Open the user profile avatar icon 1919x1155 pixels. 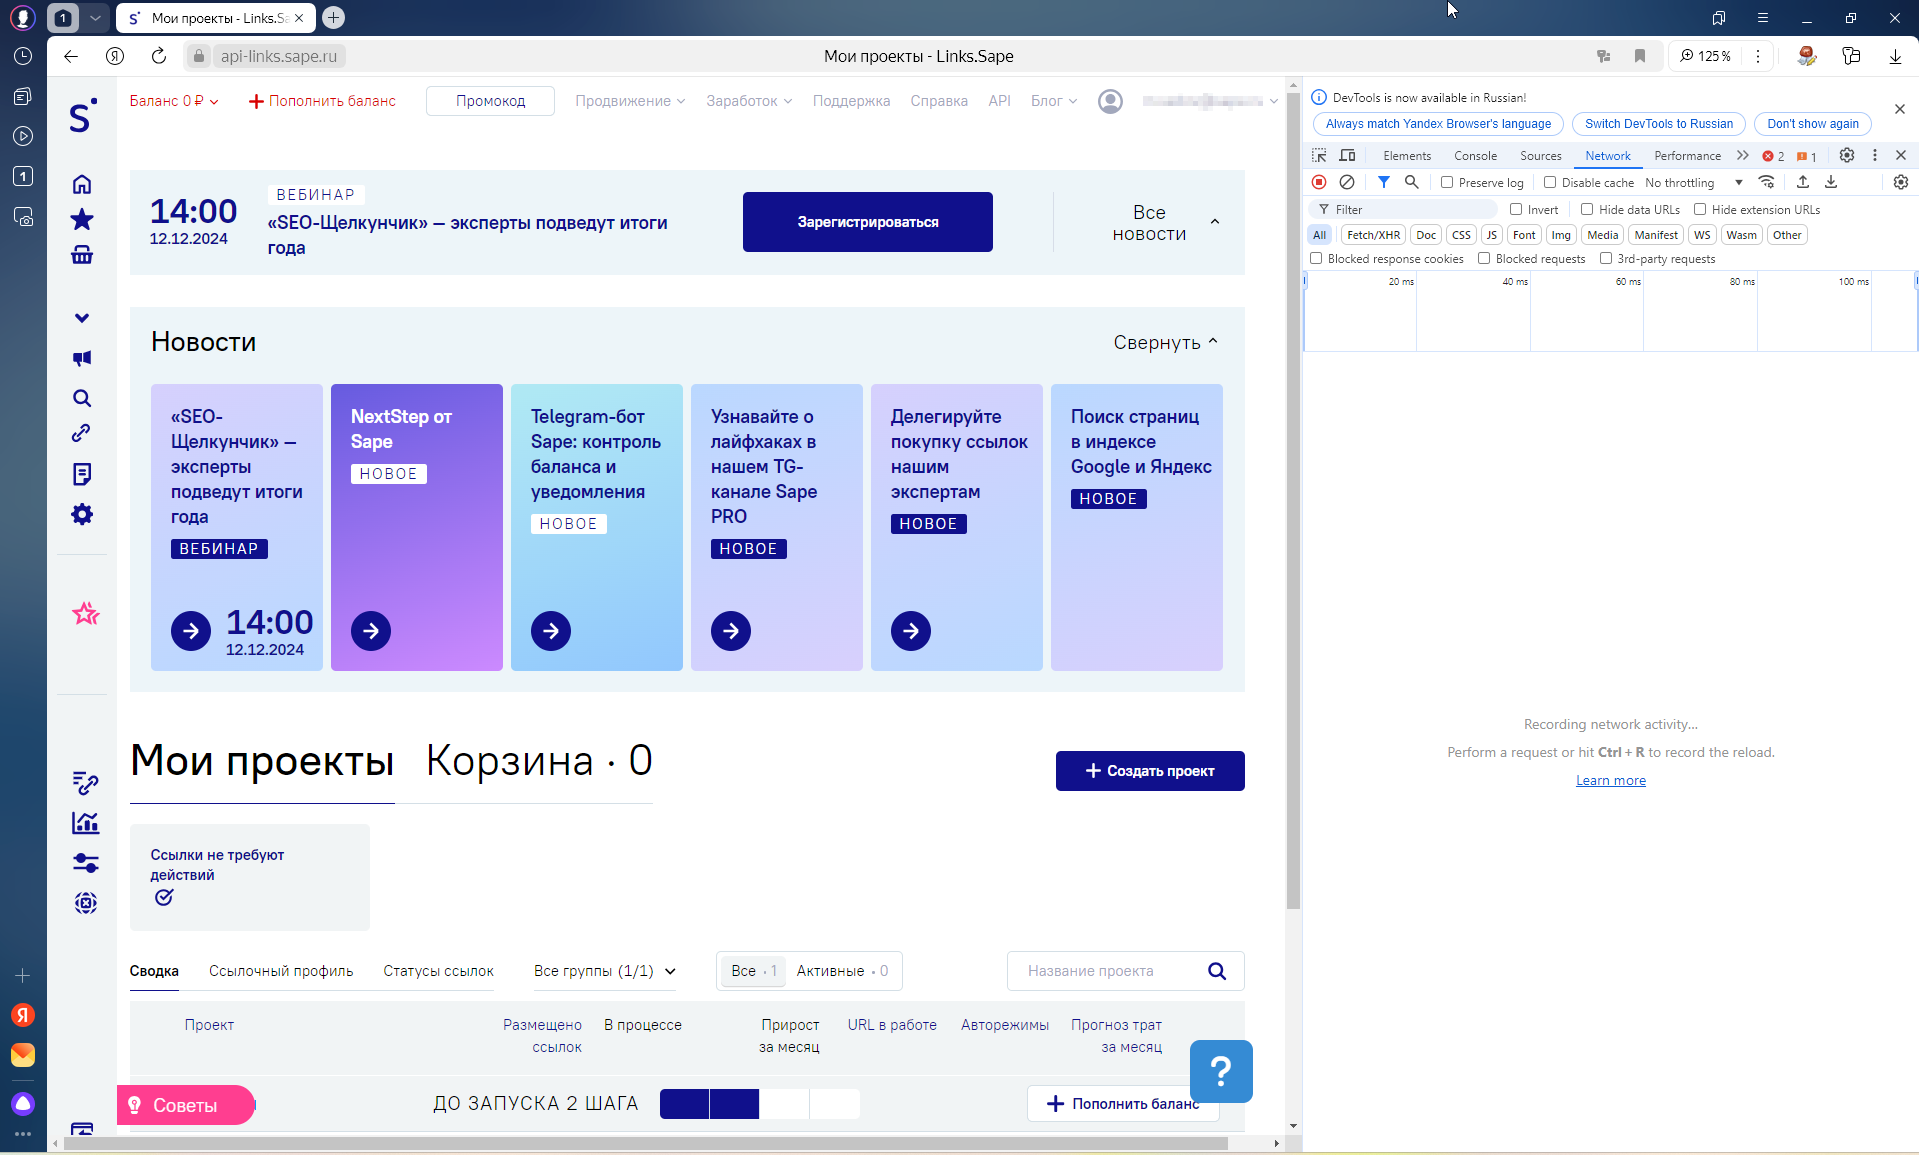(x=1110, y=101)
